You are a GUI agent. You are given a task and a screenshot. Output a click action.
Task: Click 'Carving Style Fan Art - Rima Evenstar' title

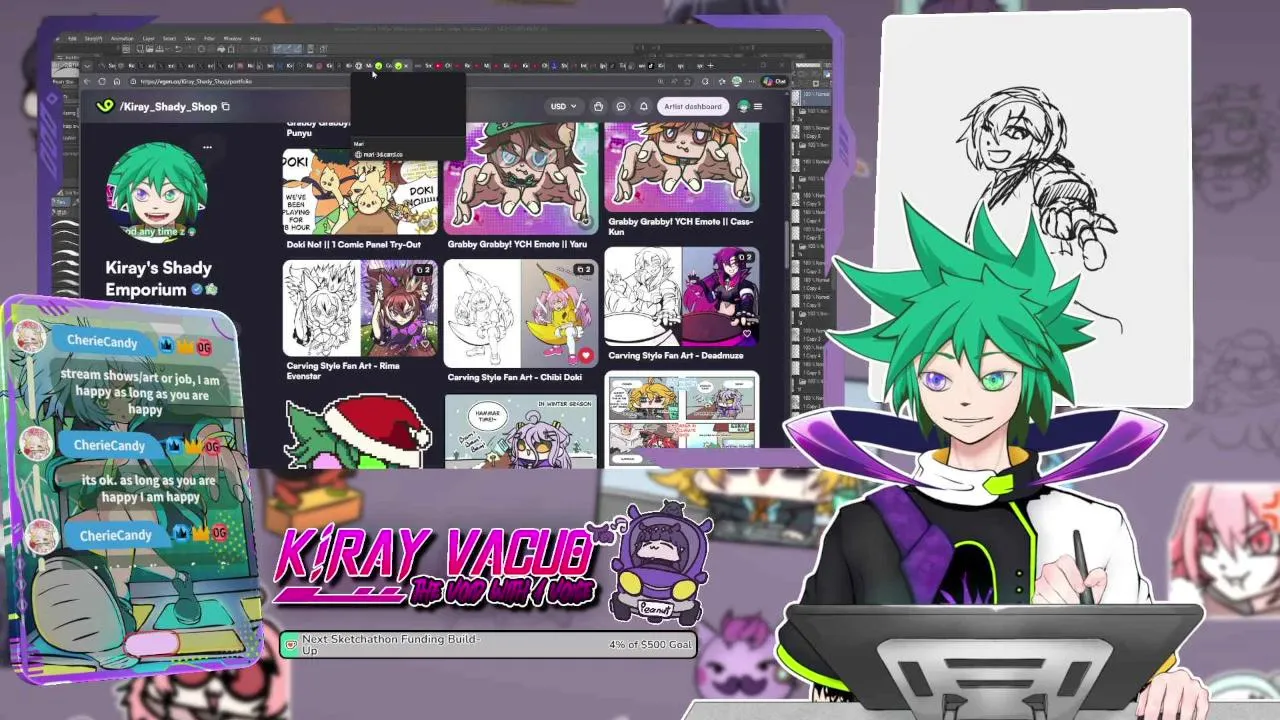pos(343,370)
